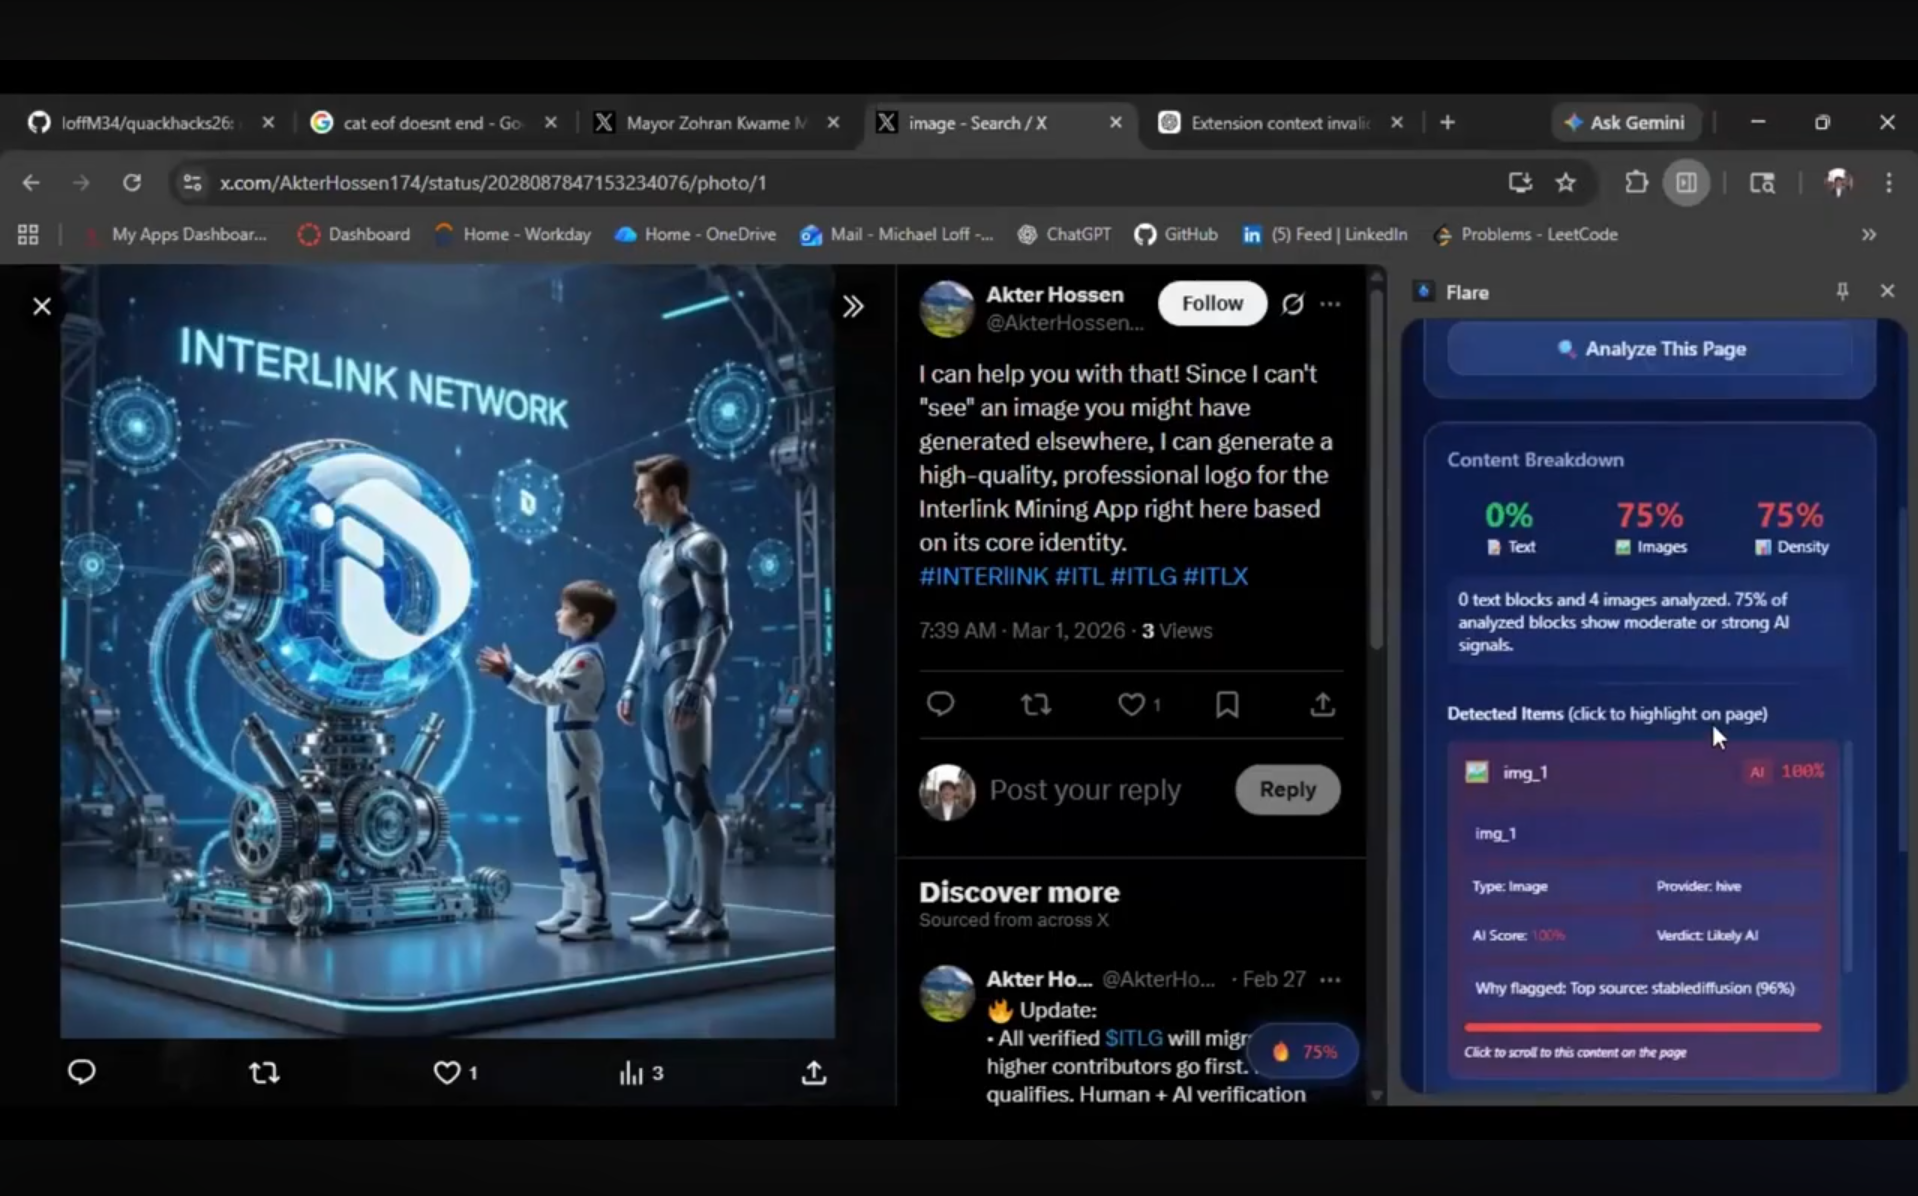Open the Chrome profile avatar

[1838, 183]
